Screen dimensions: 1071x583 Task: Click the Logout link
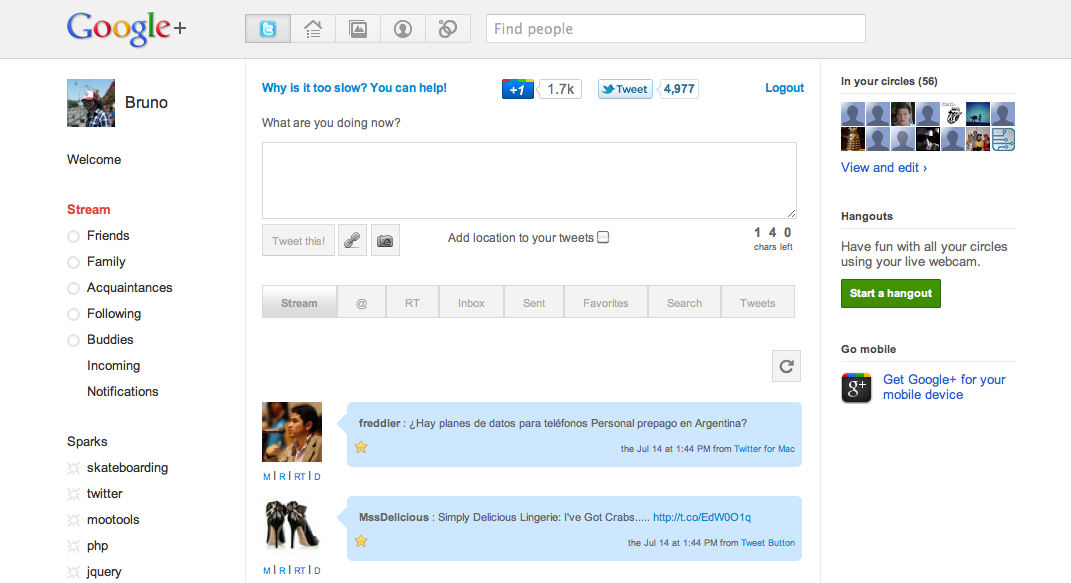[x=784, y=87]
